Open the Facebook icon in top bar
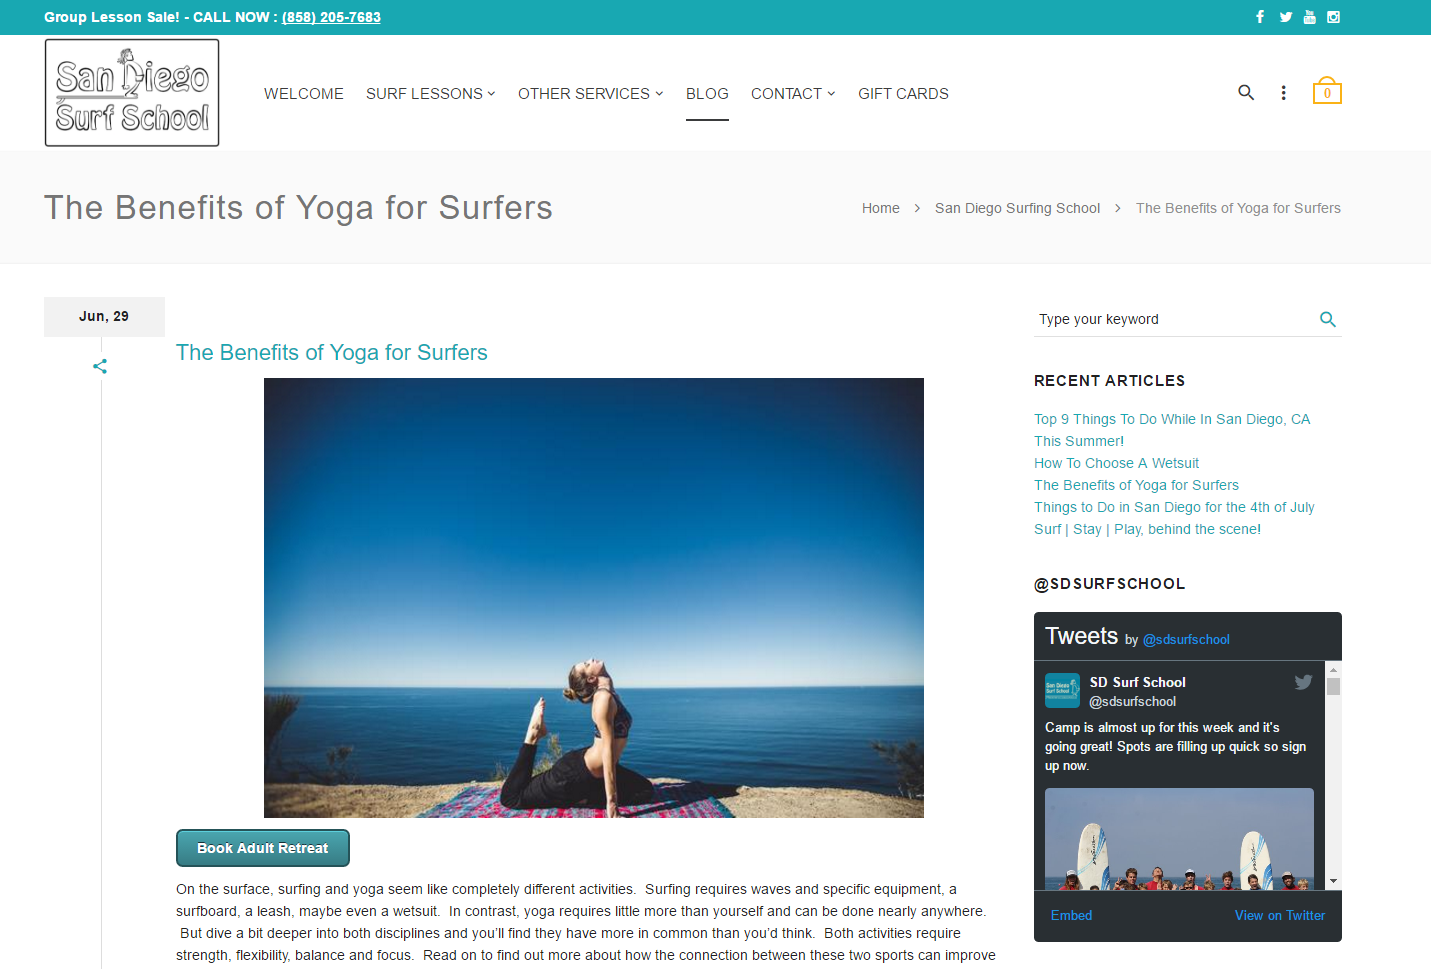 coord(1260,17)
